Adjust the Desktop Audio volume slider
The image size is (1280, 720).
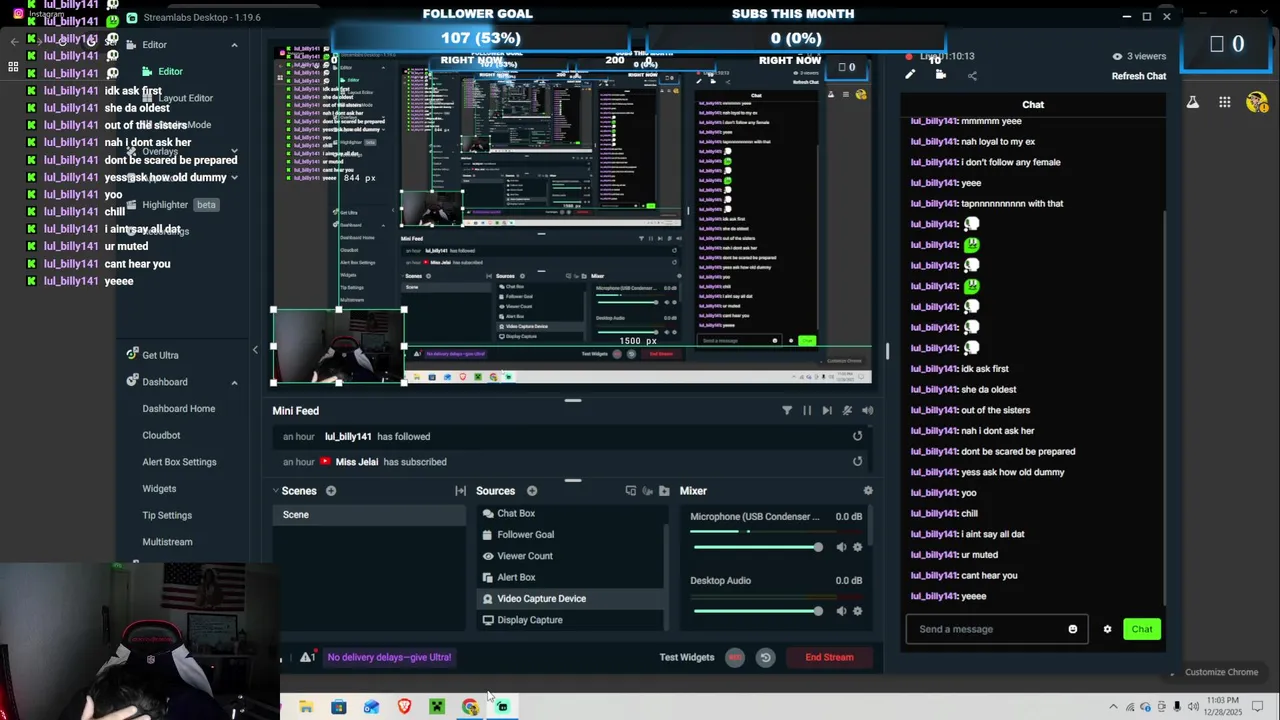coord(758,611)
